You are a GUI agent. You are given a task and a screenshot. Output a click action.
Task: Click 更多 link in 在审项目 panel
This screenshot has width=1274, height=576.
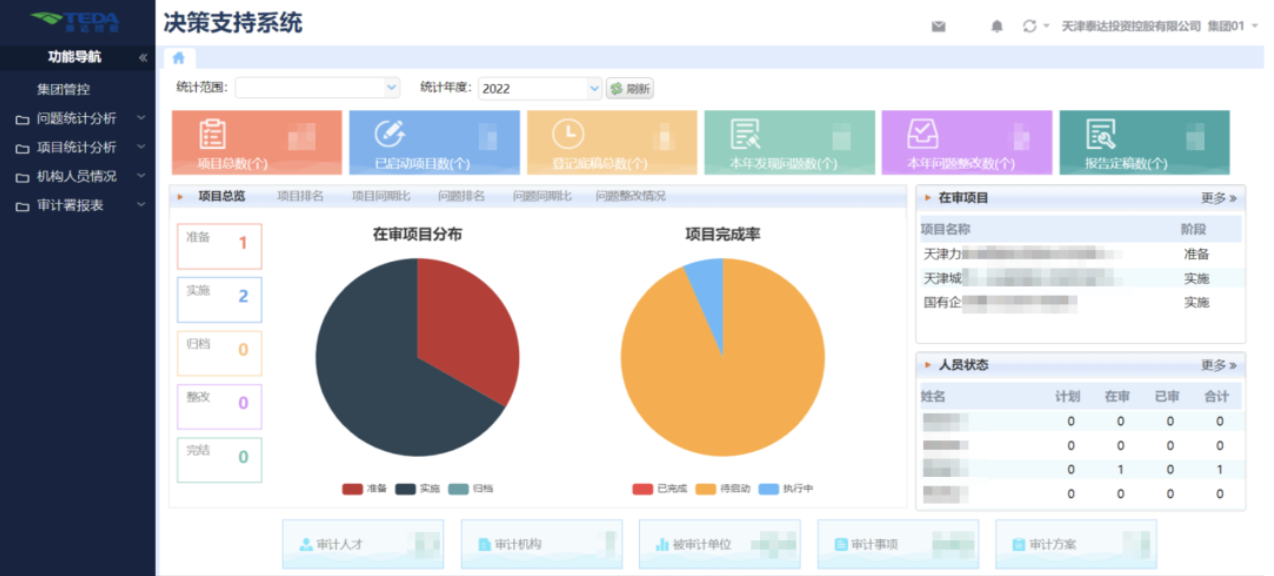(x=1218, y=198)
